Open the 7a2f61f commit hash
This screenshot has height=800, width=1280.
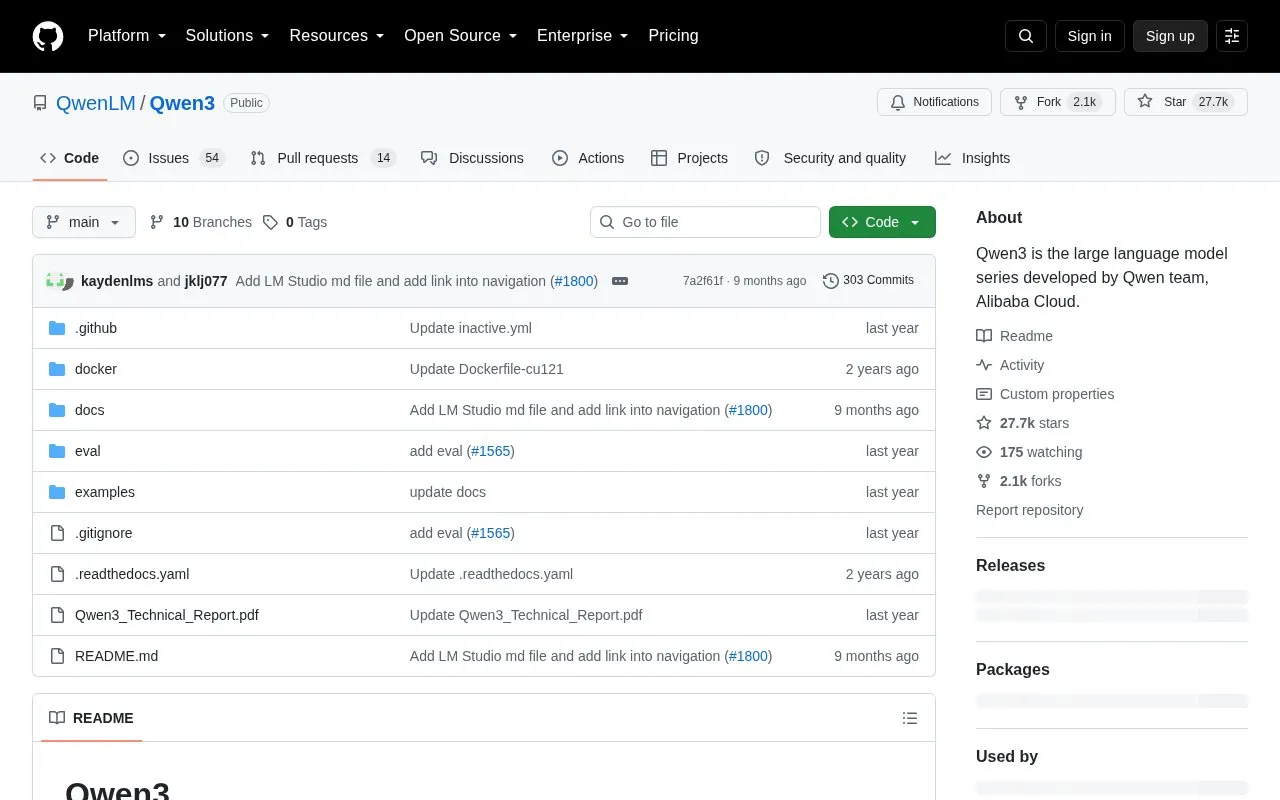coord(702,281)
